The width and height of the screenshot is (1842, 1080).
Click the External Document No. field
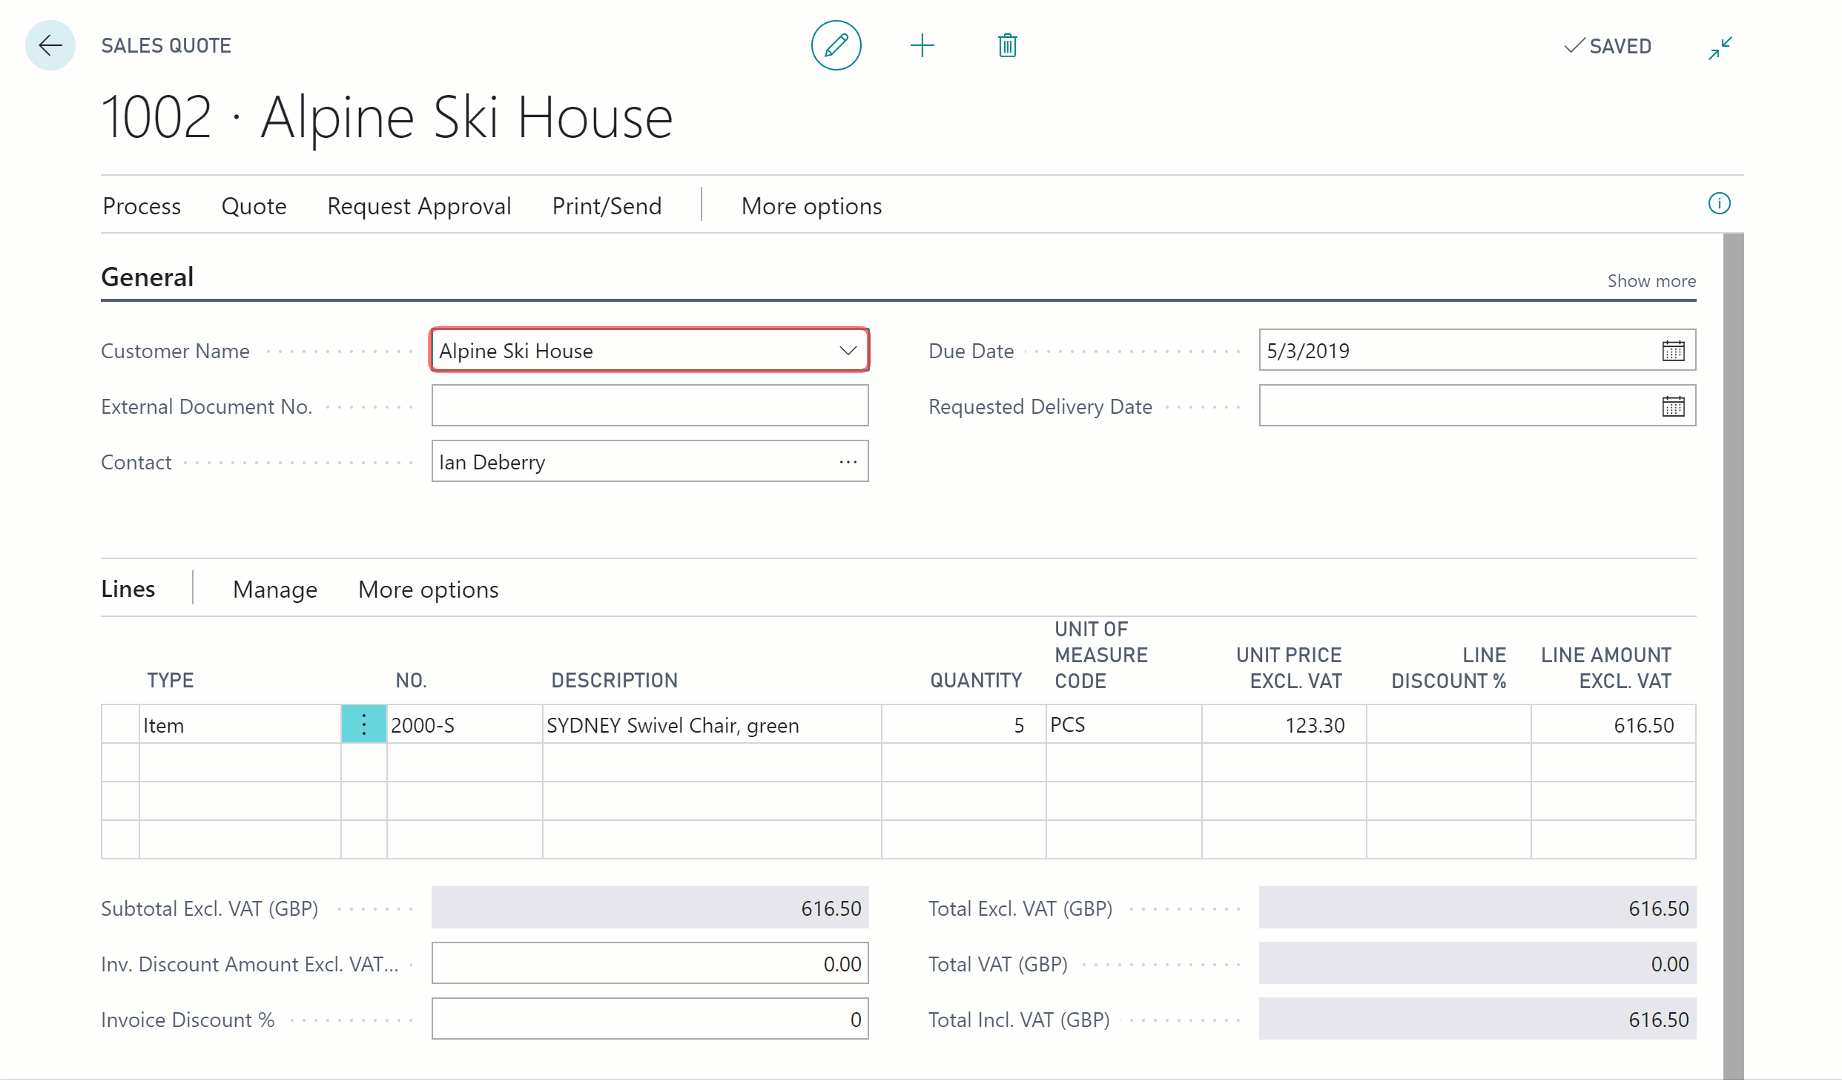(650, 406)
